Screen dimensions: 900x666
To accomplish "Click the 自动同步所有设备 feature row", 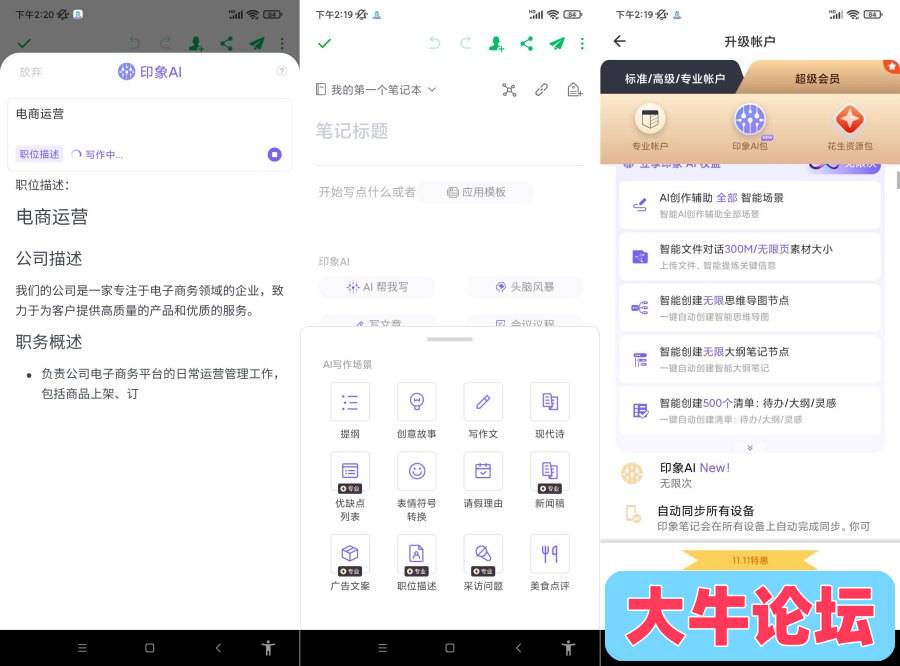I will [750, 517].
